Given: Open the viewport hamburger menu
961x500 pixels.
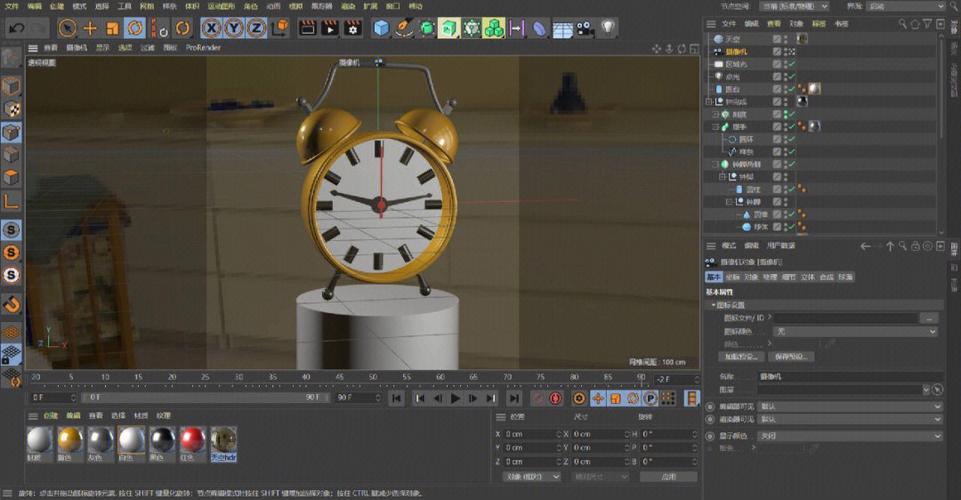Looking at the screenshot, I should [x=32, y=48].
